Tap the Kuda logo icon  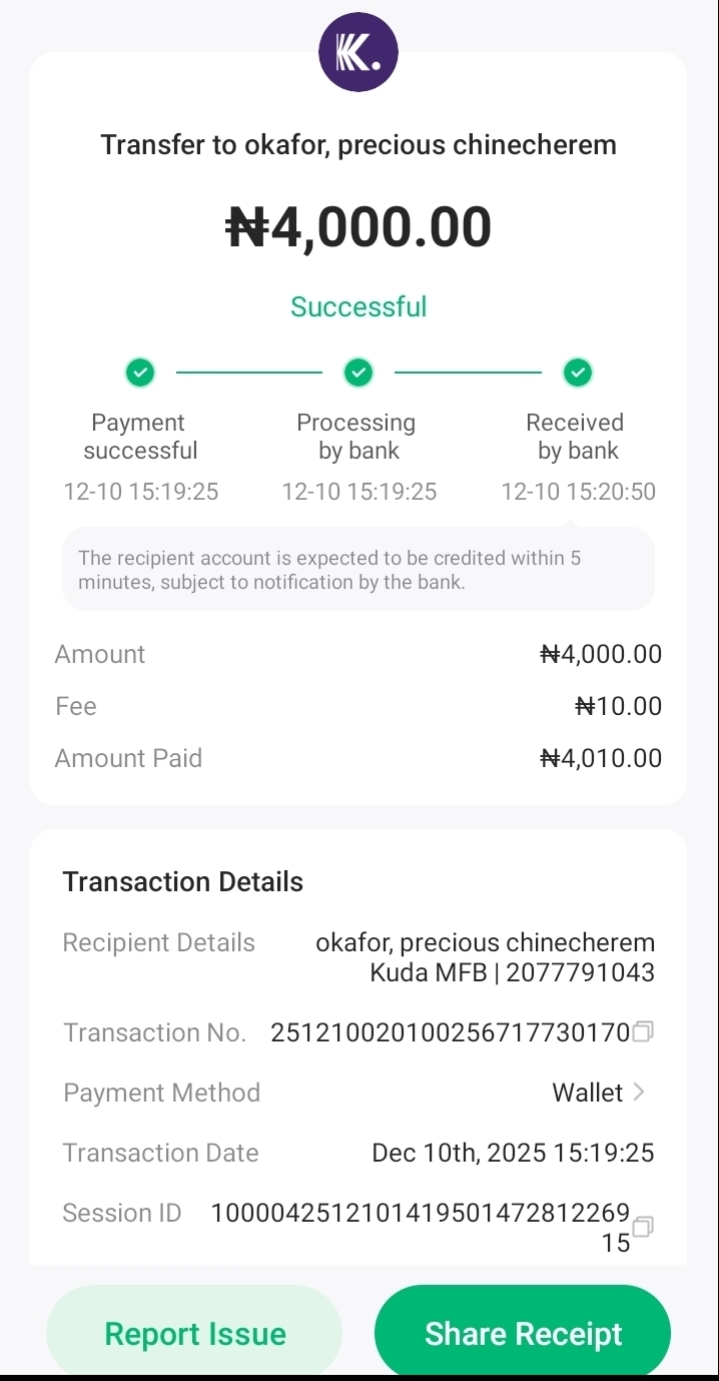[x=358, y=52]
